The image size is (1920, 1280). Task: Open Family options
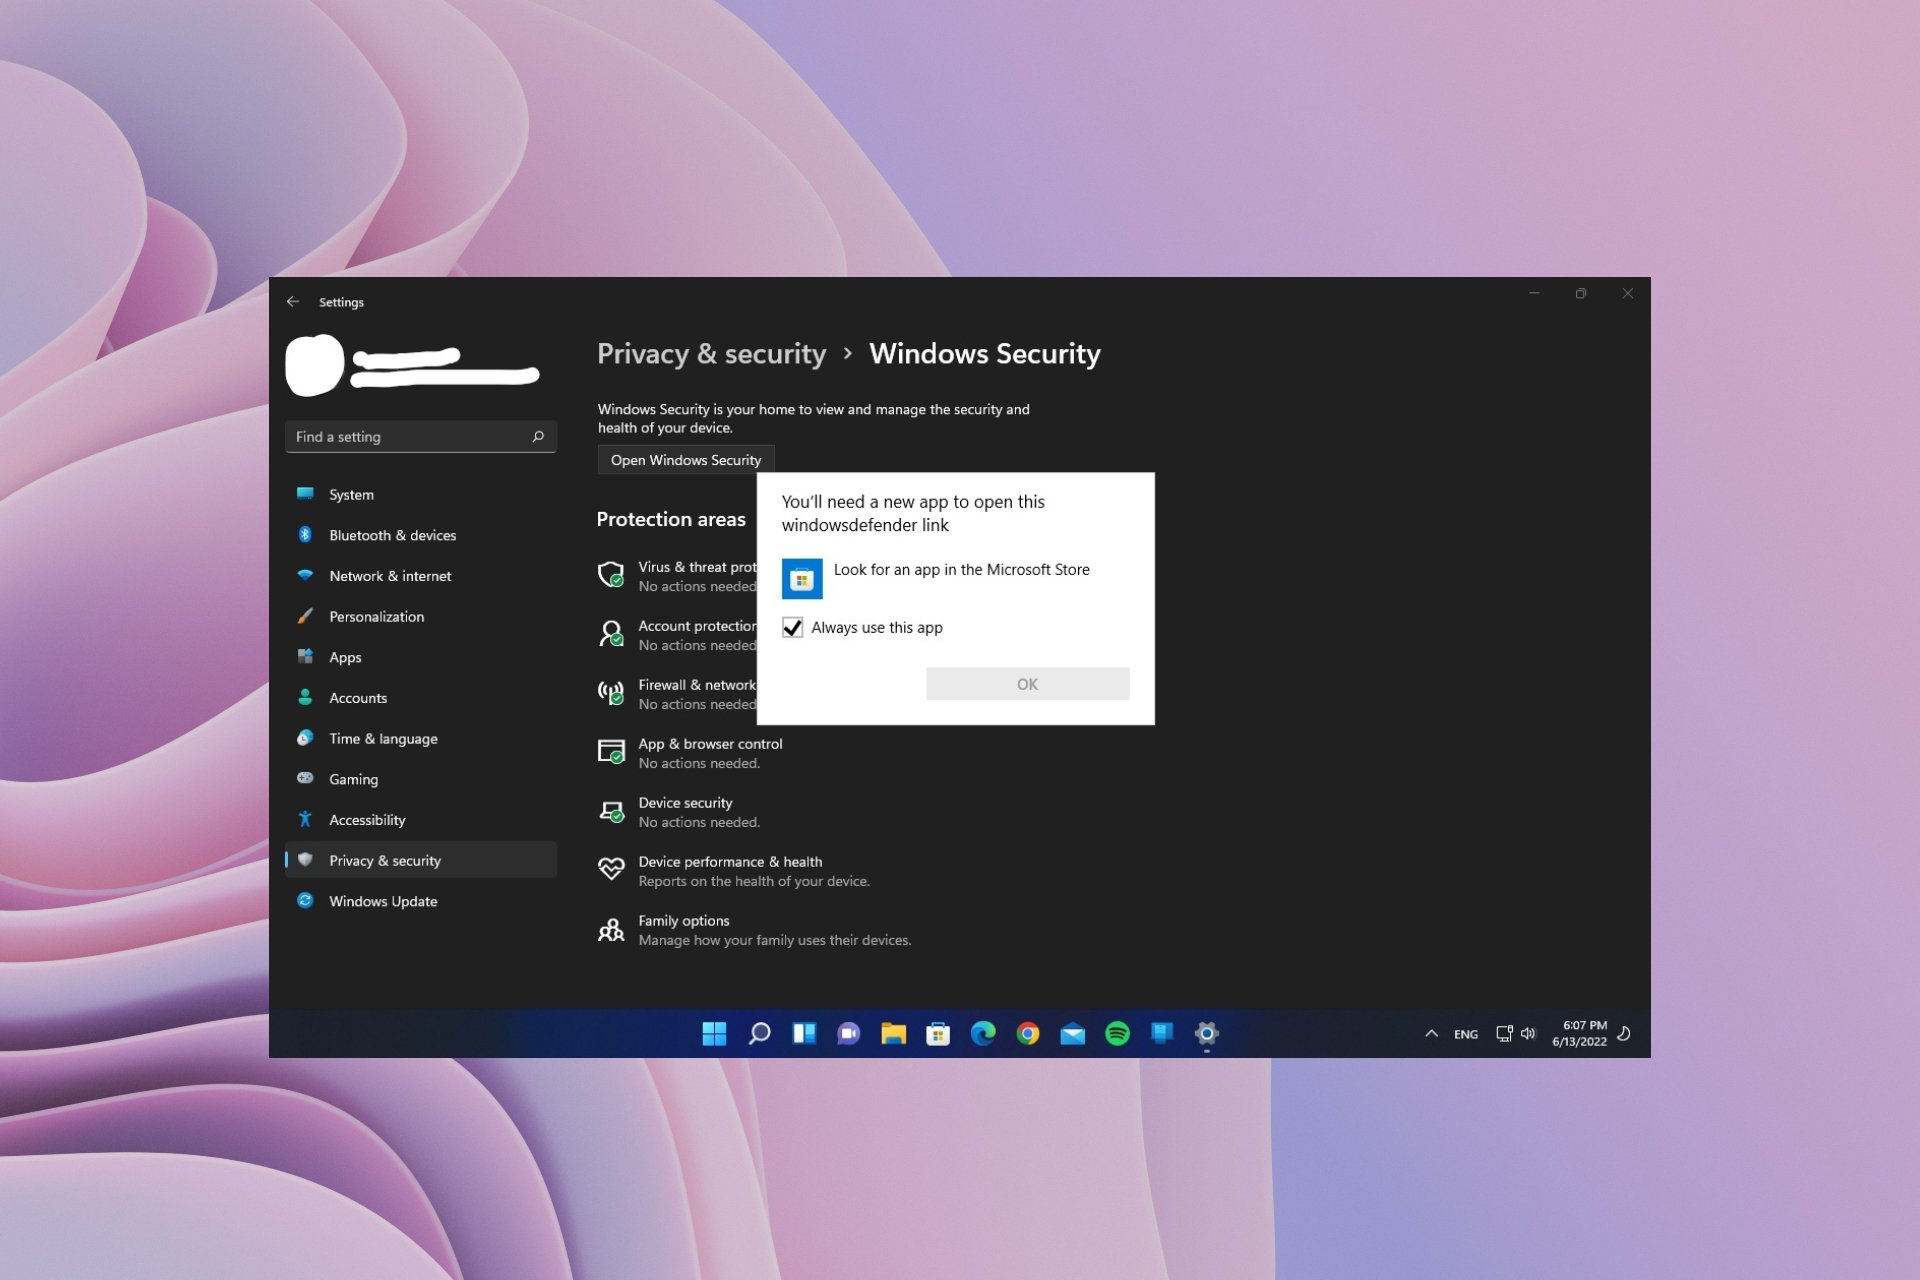tap(754, 930)
